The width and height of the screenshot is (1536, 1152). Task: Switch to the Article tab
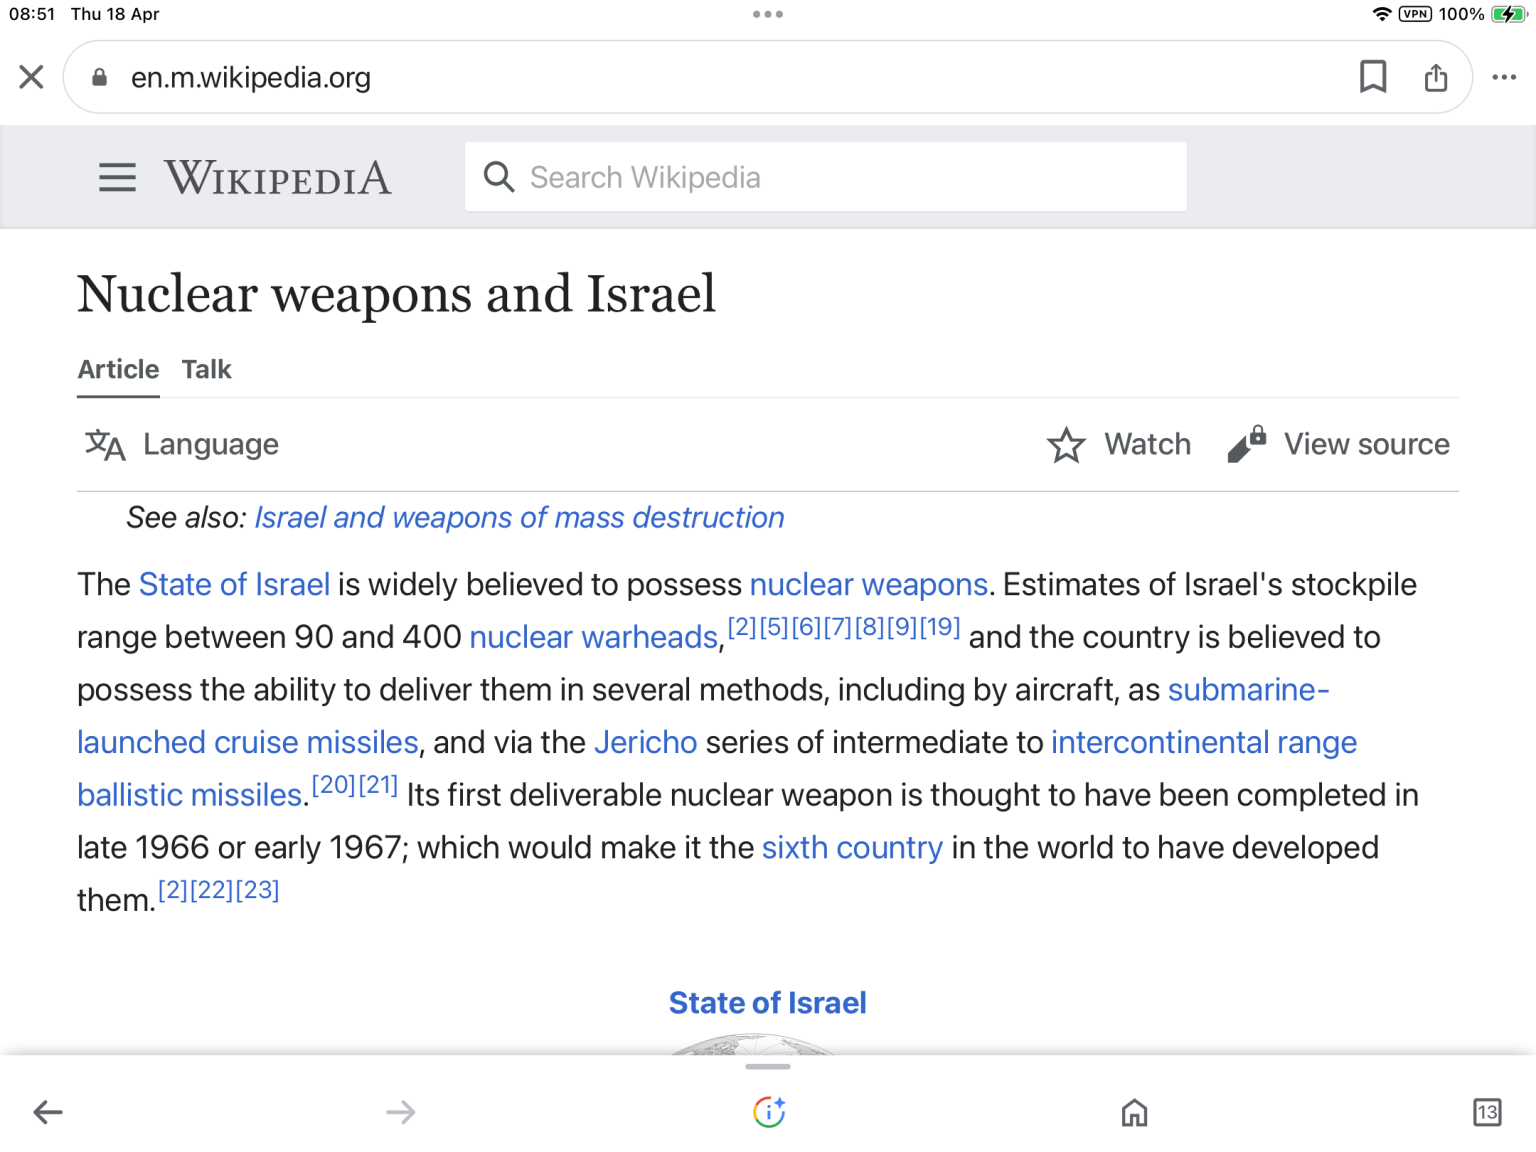click(x=118, y=369)
